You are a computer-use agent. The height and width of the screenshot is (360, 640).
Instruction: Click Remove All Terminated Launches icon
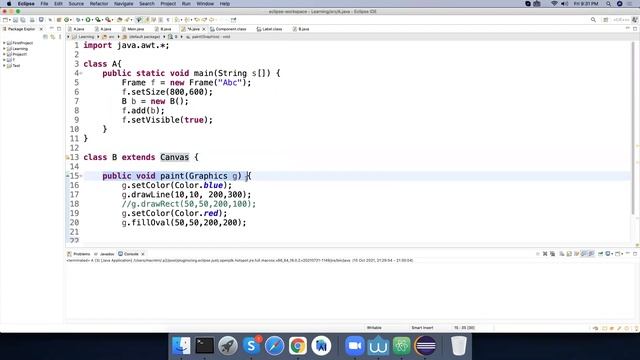tap(552, 253)
